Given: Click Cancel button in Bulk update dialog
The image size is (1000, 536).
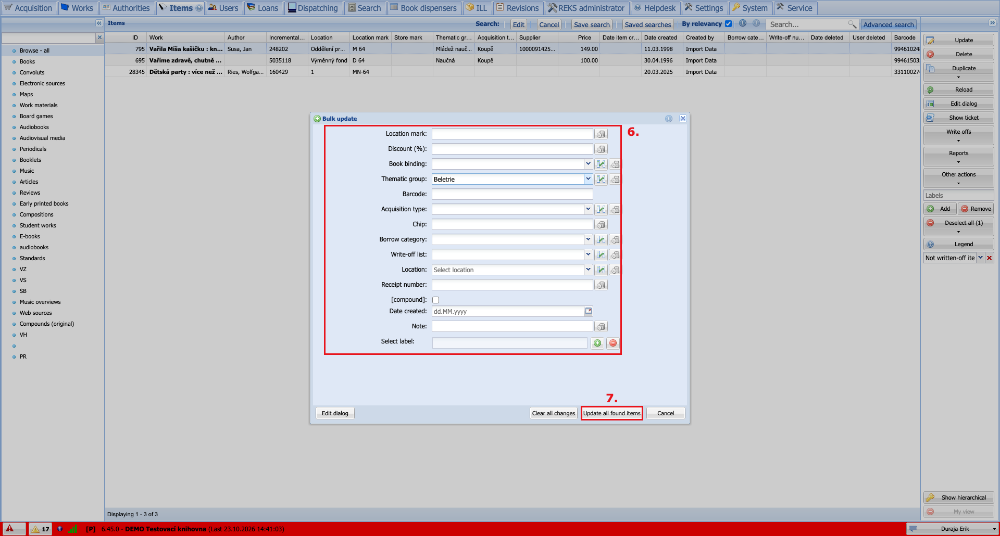Looking at the screenshot, I should click(x=665, y=413).
